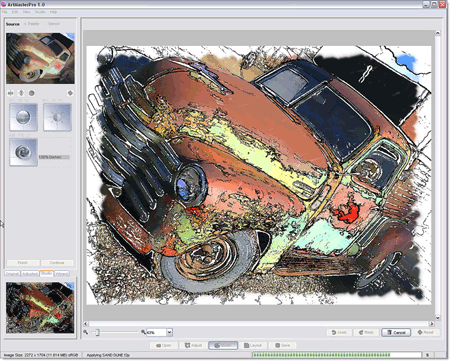The width and height of the screenshot is (450, 361).
Task: Click the swirl dial control
Action: (x=23, y=152)
